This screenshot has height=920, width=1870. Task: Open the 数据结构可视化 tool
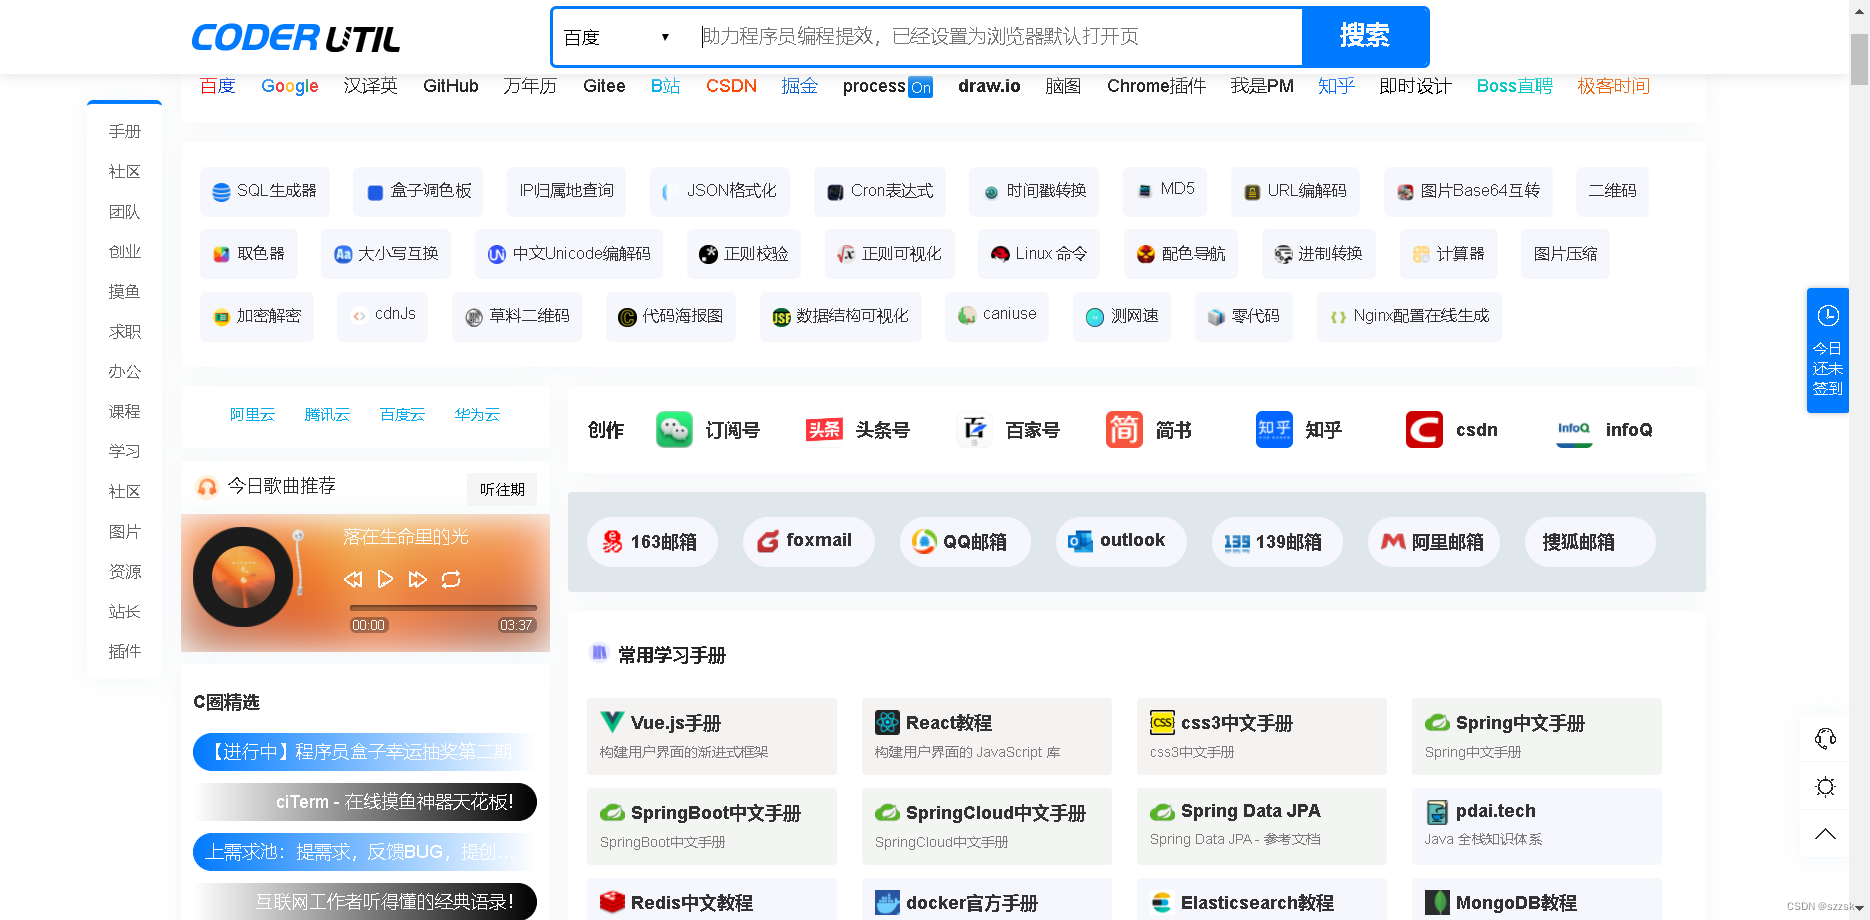840,317
